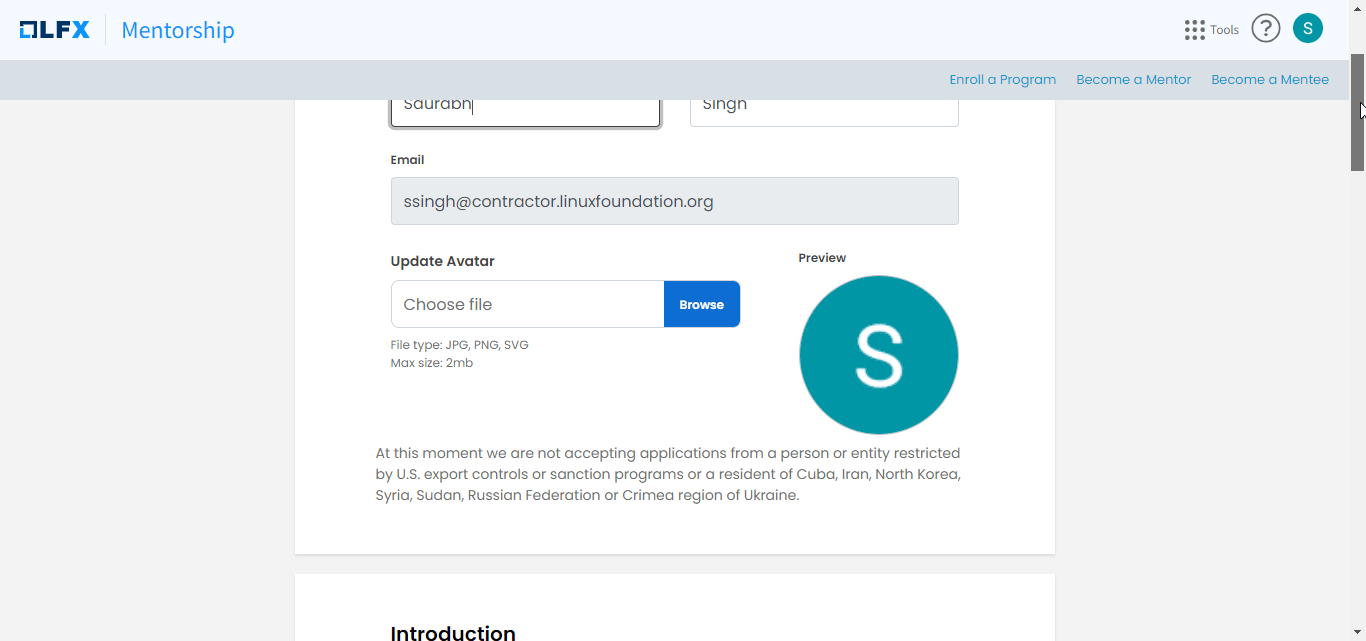Open the Tools grid menu icon
Viewport: 1366px width, 641px height.
[x=1194, y=30]
